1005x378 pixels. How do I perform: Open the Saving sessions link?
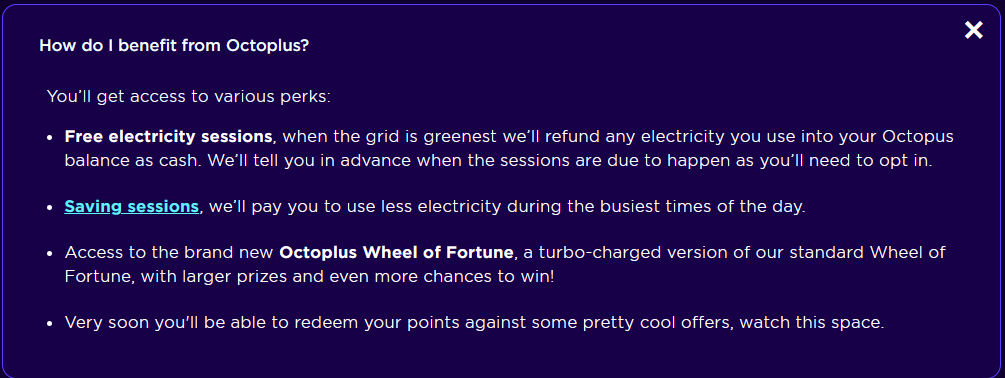pos(131,207)
